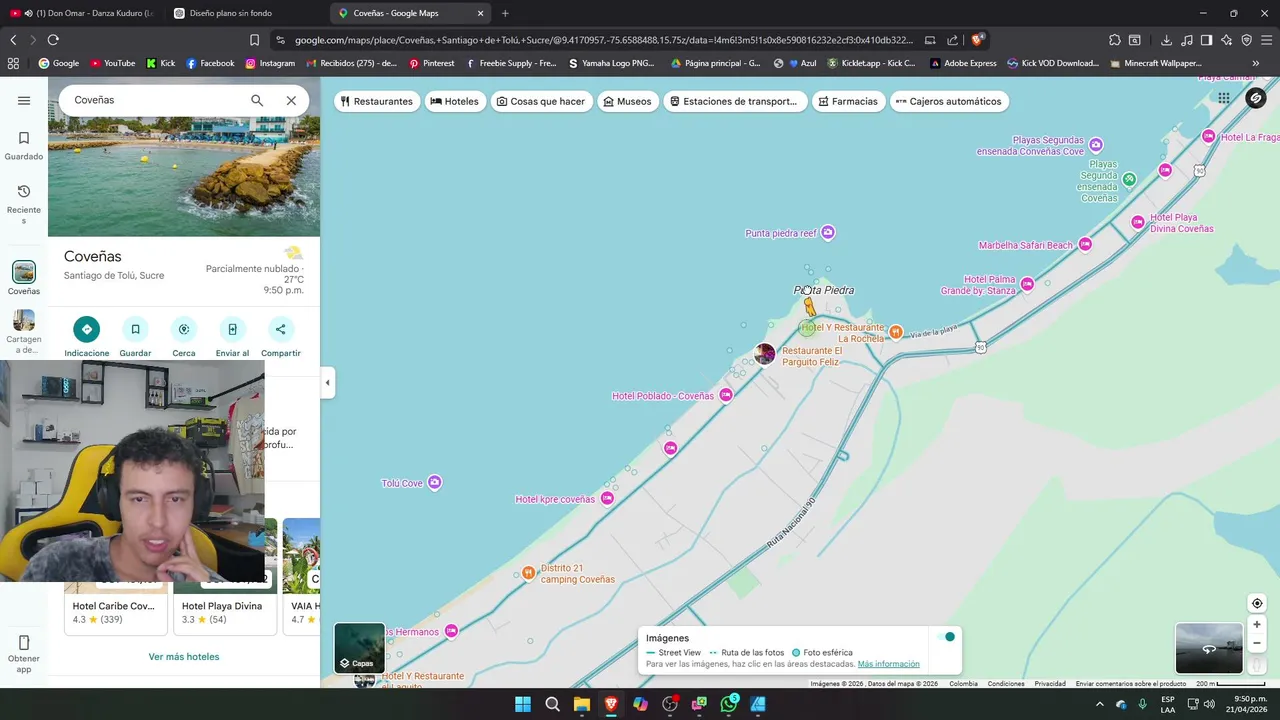
Task: Open the Pinterest bookmark
Action: tap(431, 63)
